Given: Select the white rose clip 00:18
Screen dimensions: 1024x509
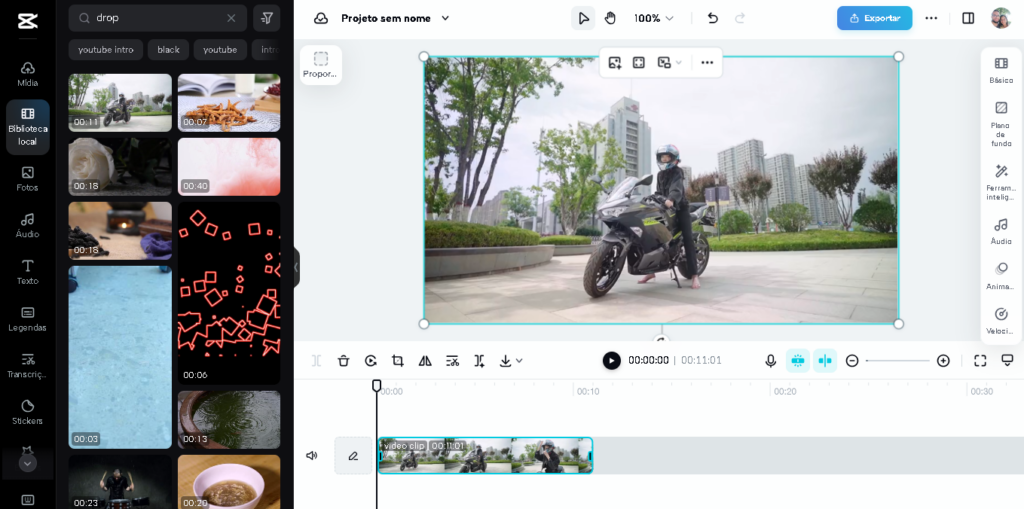Looking at the screenshot, I should (x=120, y=166).
